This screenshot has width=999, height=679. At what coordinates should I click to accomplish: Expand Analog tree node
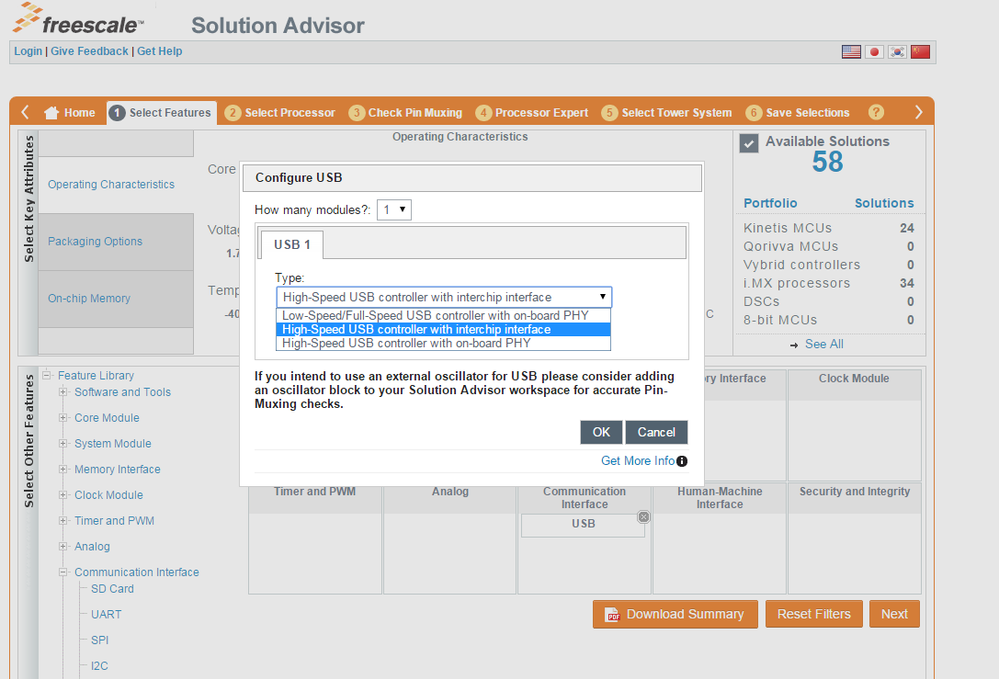point(62,547)
